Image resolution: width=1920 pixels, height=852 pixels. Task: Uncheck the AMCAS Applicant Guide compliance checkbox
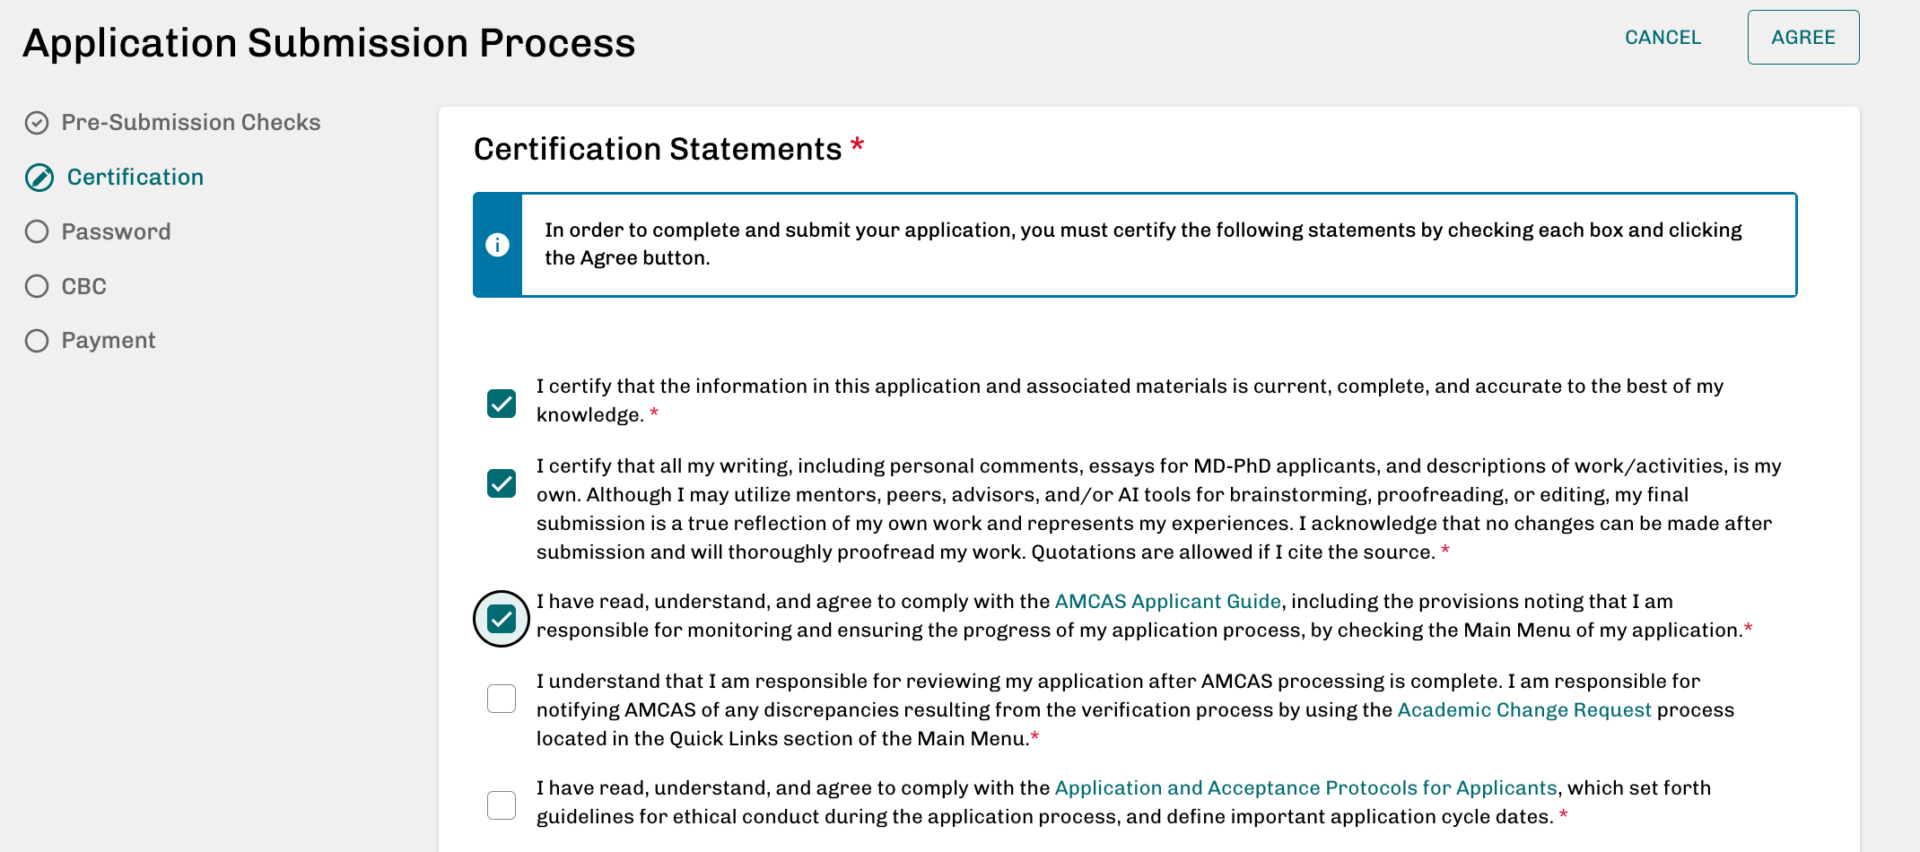[x=501, y=618]
